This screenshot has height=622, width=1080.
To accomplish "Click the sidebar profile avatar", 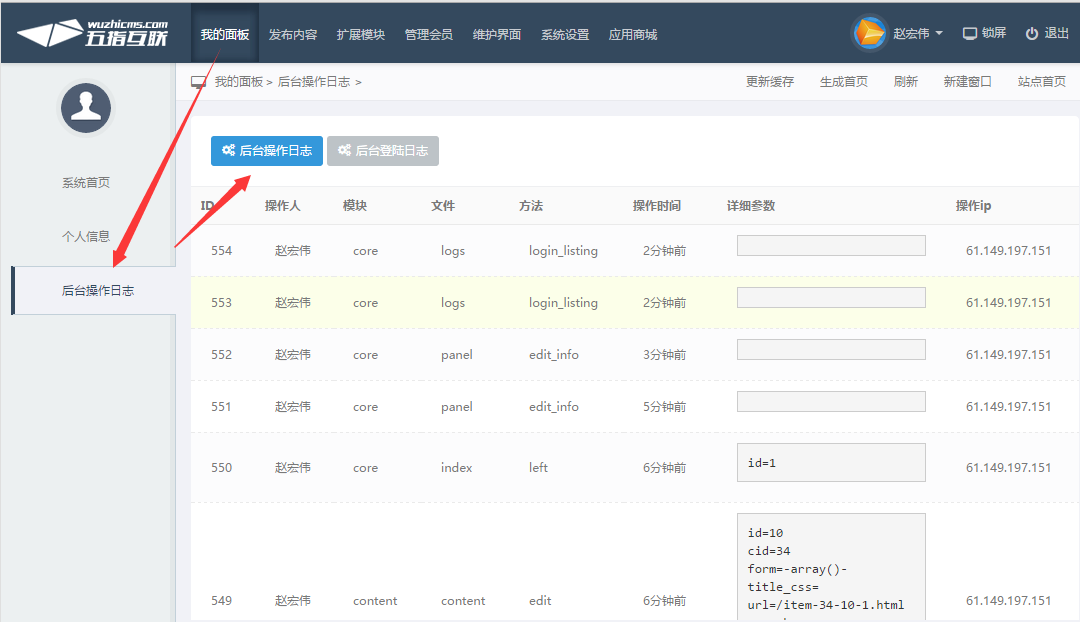I will pos(86,108).
